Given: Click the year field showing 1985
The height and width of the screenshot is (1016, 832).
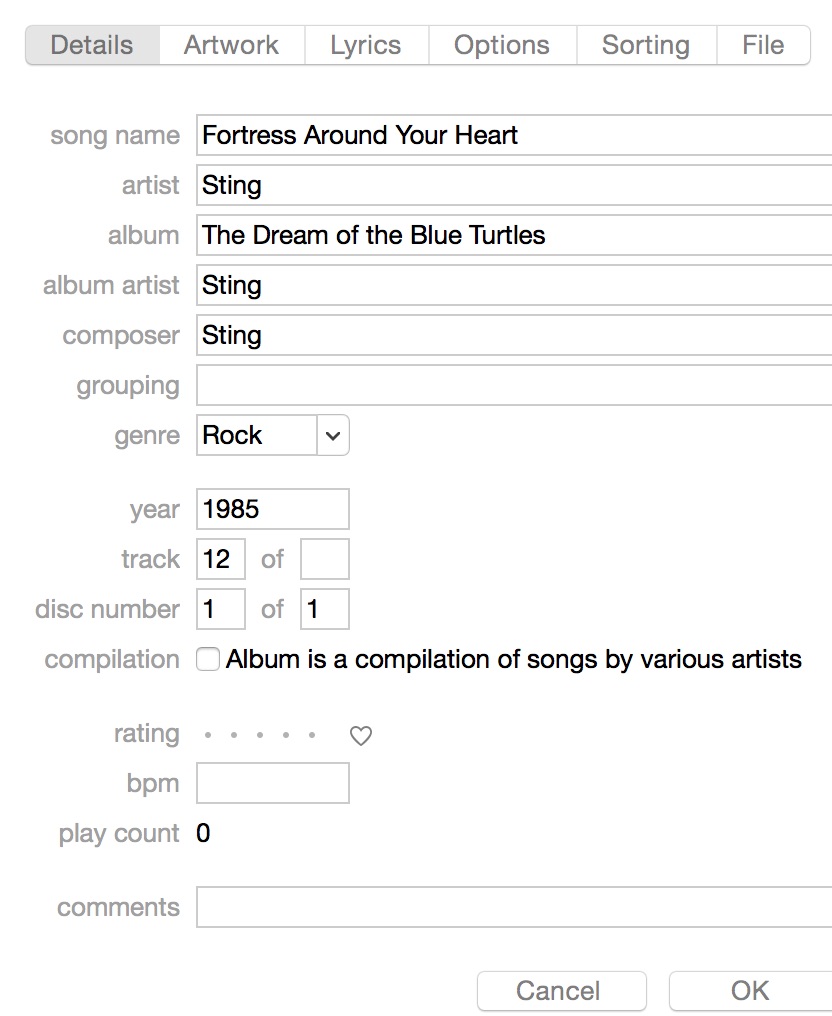Looking at the screenshot, I should pyautogui.click(x=273, y=509).
